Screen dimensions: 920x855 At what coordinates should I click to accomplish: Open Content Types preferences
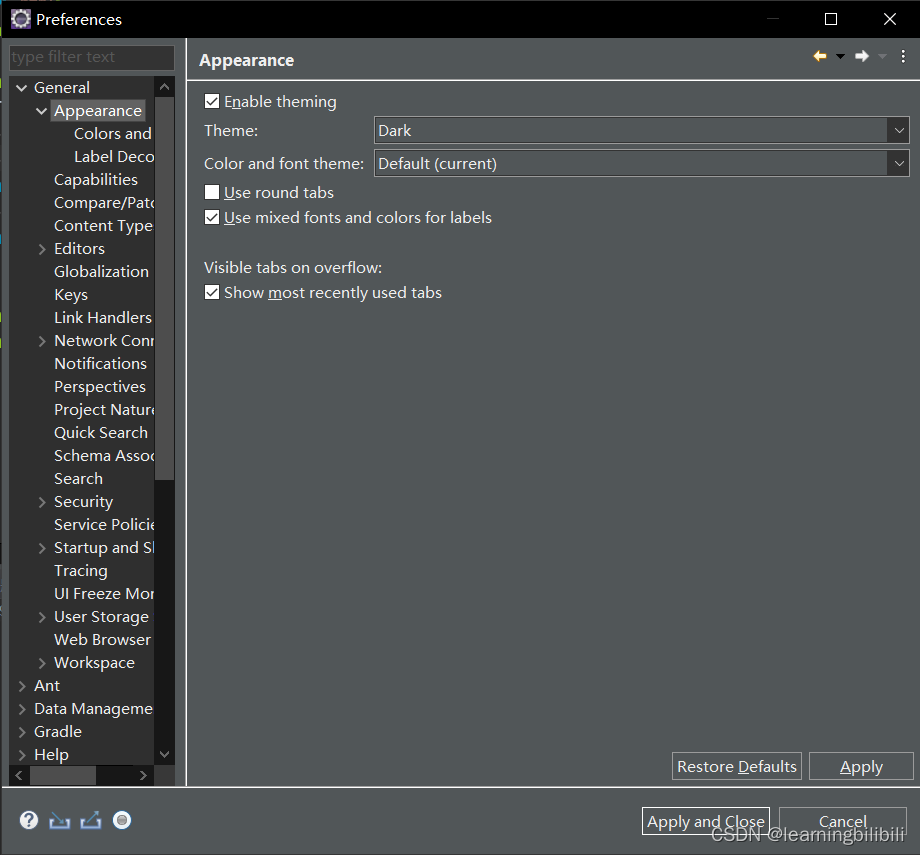pyautogui.click(x=103, y=226)
